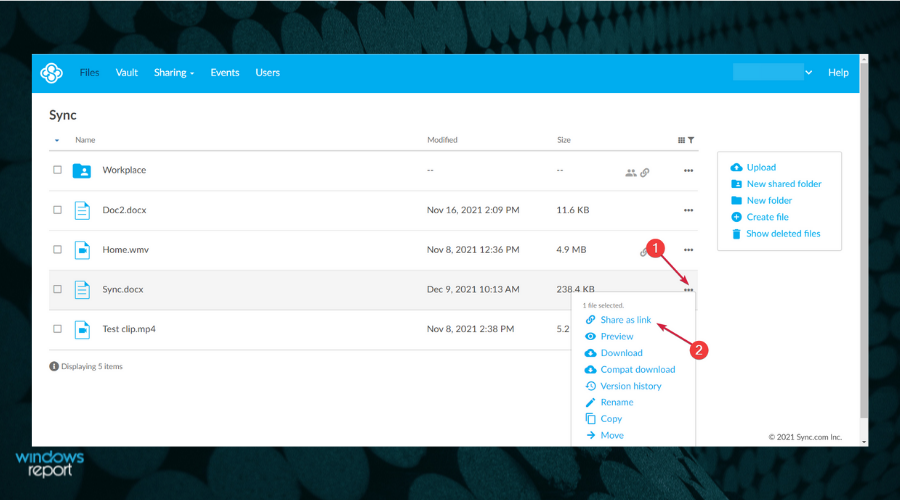900x500 pixels.
Task: Open the Users tab
Action: [x=267, y=73]
